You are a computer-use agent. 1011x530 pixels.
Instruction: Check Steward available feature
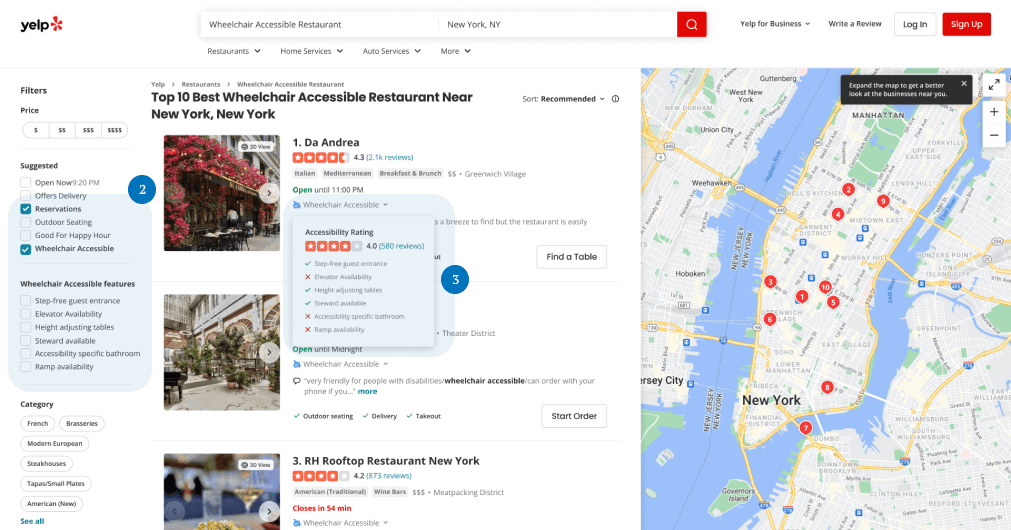click(x=26, y=340)
